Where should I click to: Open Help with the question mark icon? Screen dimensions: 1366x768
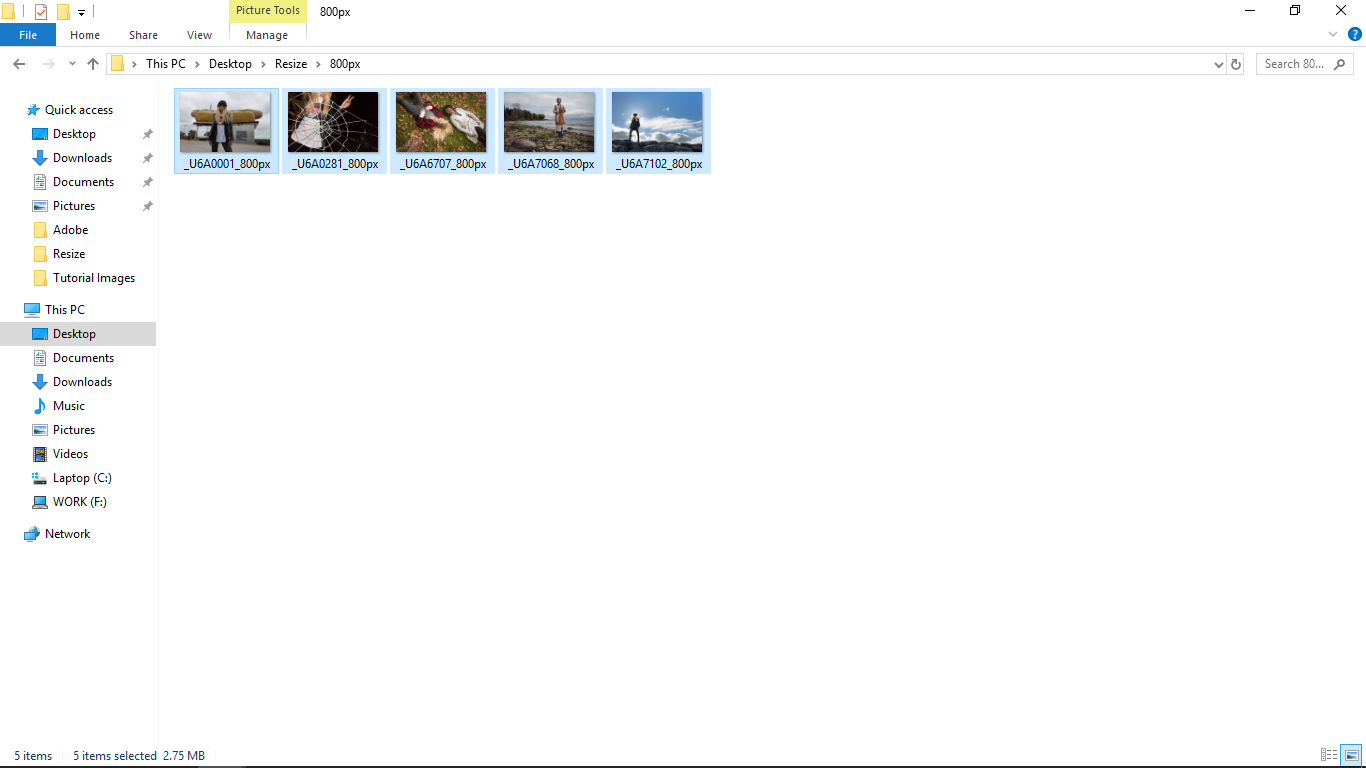(x=1355, y=34)
